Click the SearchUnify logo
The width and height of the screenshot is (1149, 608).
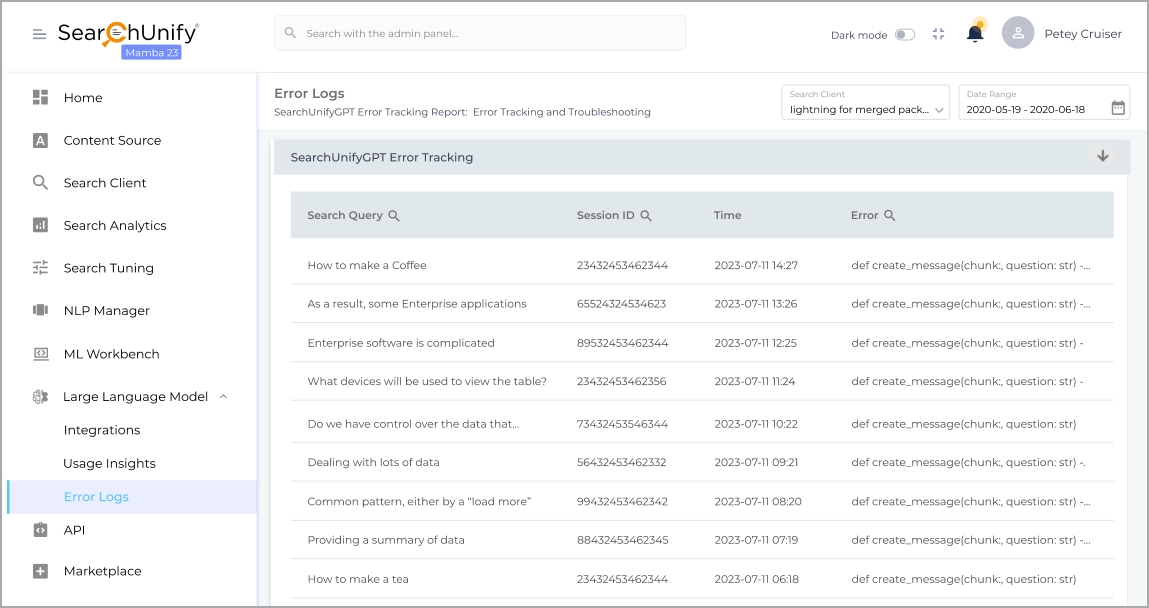(x=128, y=34)
